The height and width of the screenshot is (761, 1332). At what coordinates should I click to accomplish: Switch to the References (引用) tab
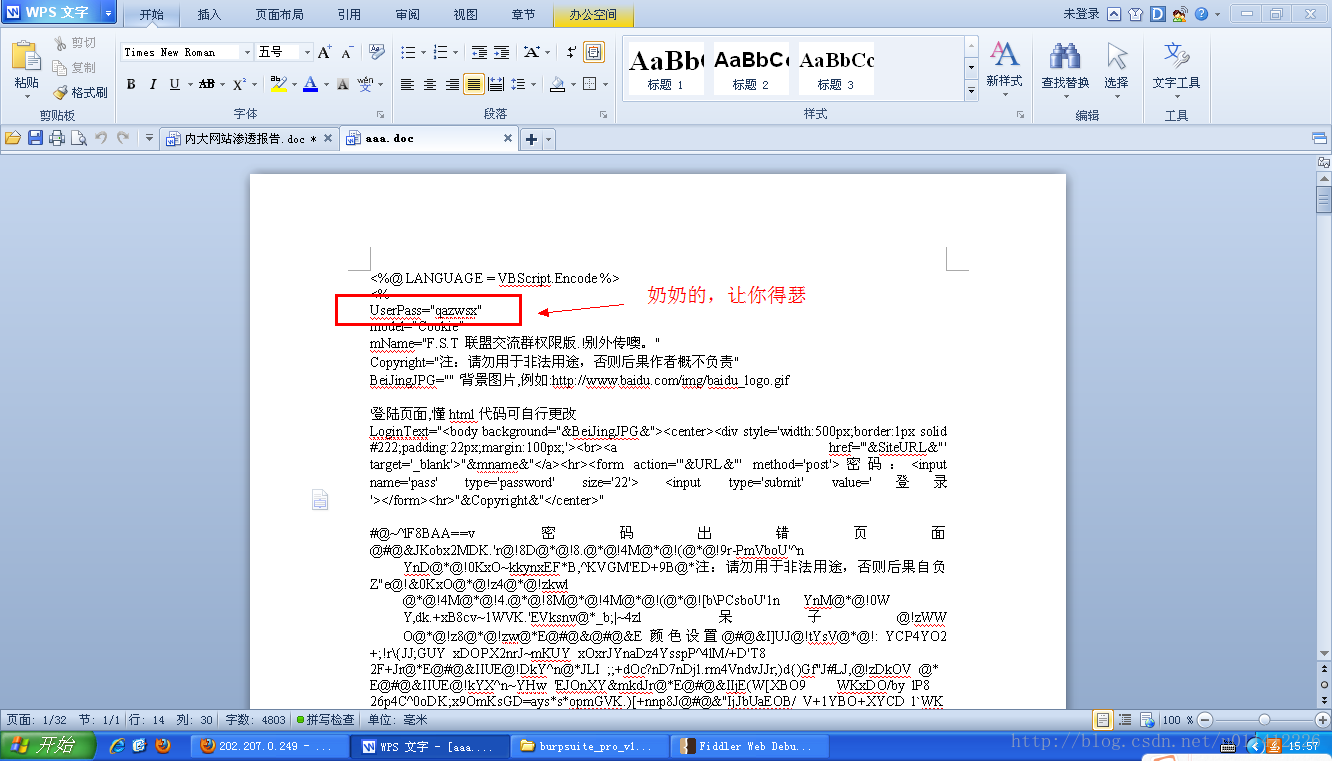click(x=349, y=15)
